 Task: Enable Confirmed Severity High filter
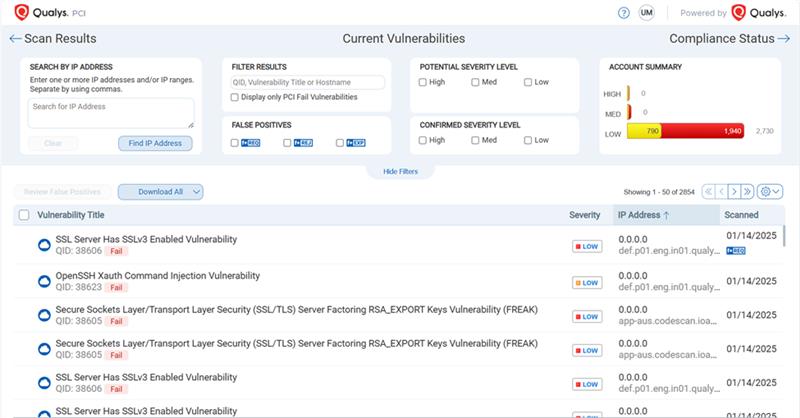tap(422, 140)
